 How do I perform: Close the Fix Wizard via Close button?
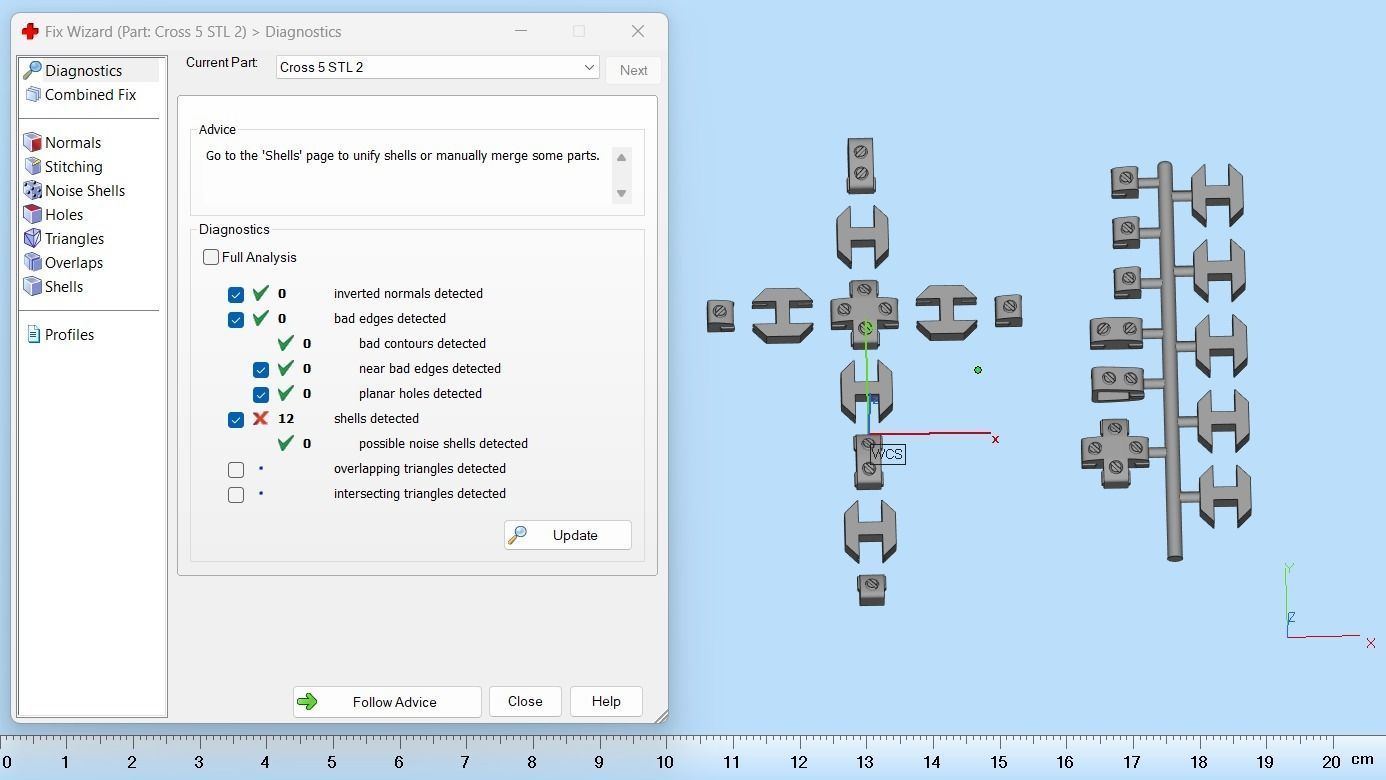[x=525, y=701]
